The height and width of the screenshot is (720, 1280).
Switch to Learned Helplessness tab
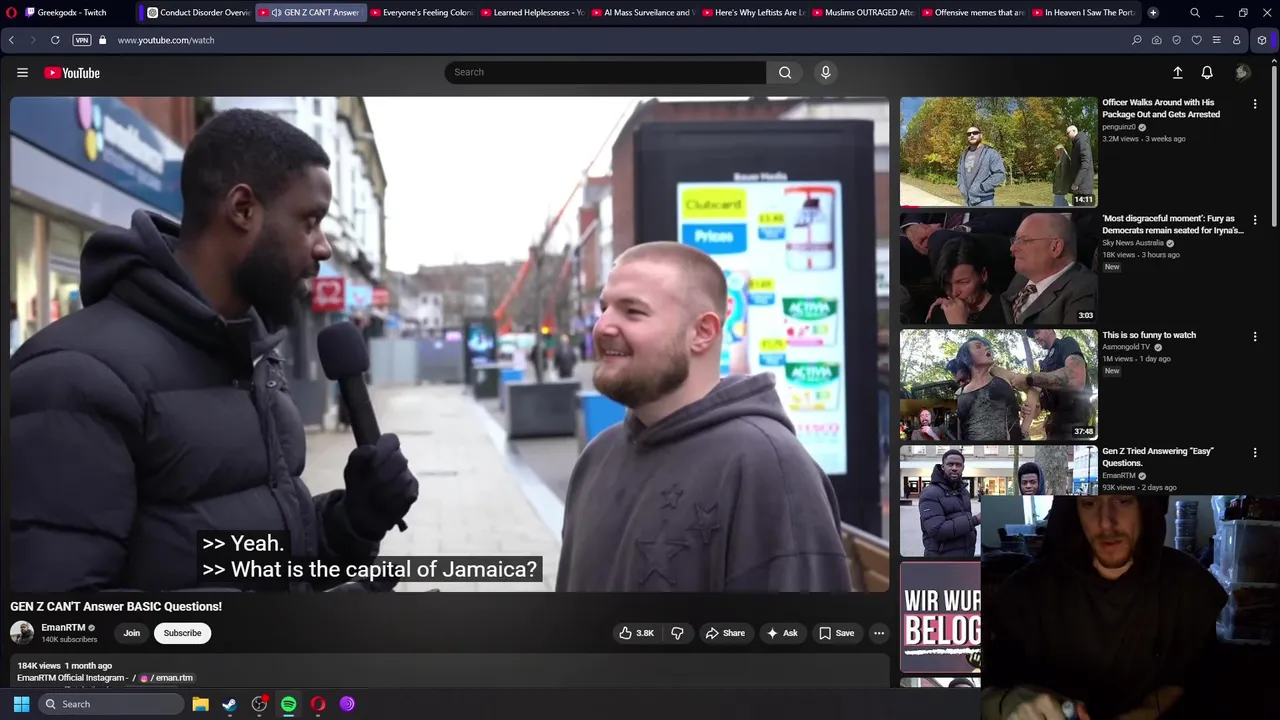[x=531, y=13]
